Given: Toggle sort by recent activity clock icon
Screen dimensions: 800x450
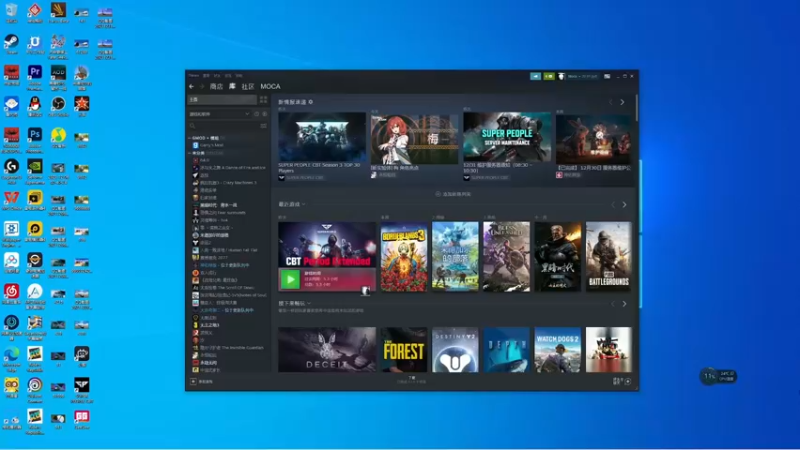Looking at the screenshot, I should [x=257, y=114].
